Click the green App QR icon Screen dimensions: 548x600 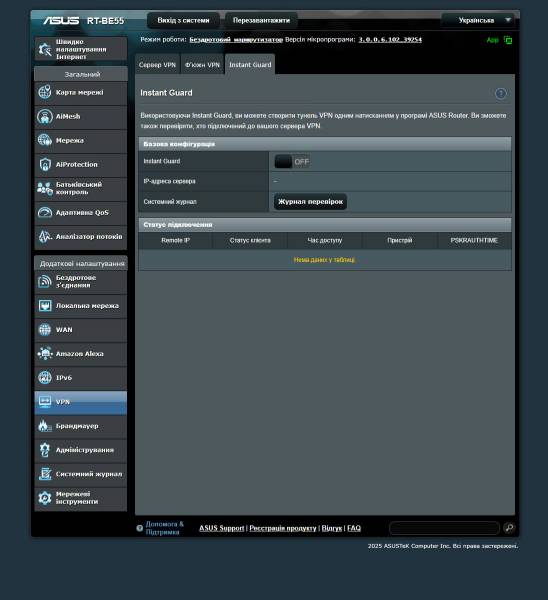click(508, 40)
